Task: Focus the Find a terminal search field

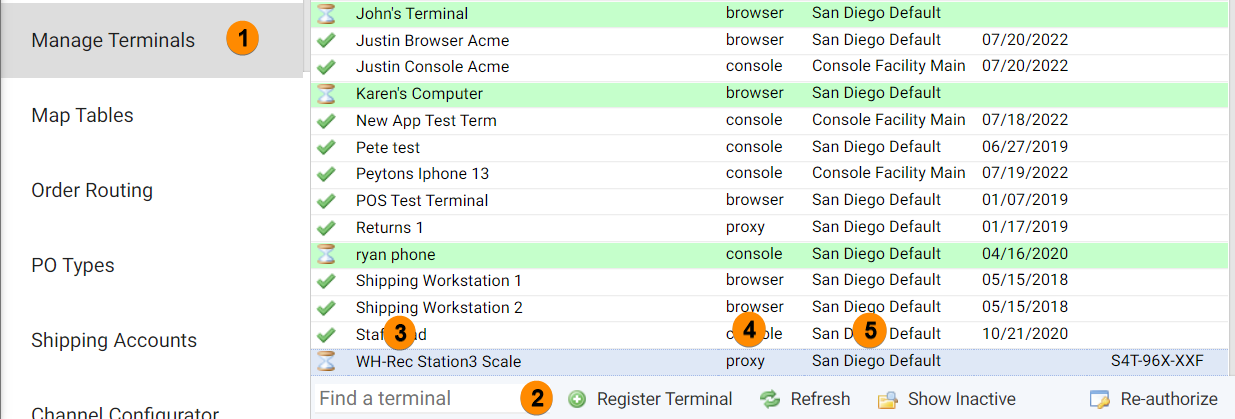Action: pos(414,399)
